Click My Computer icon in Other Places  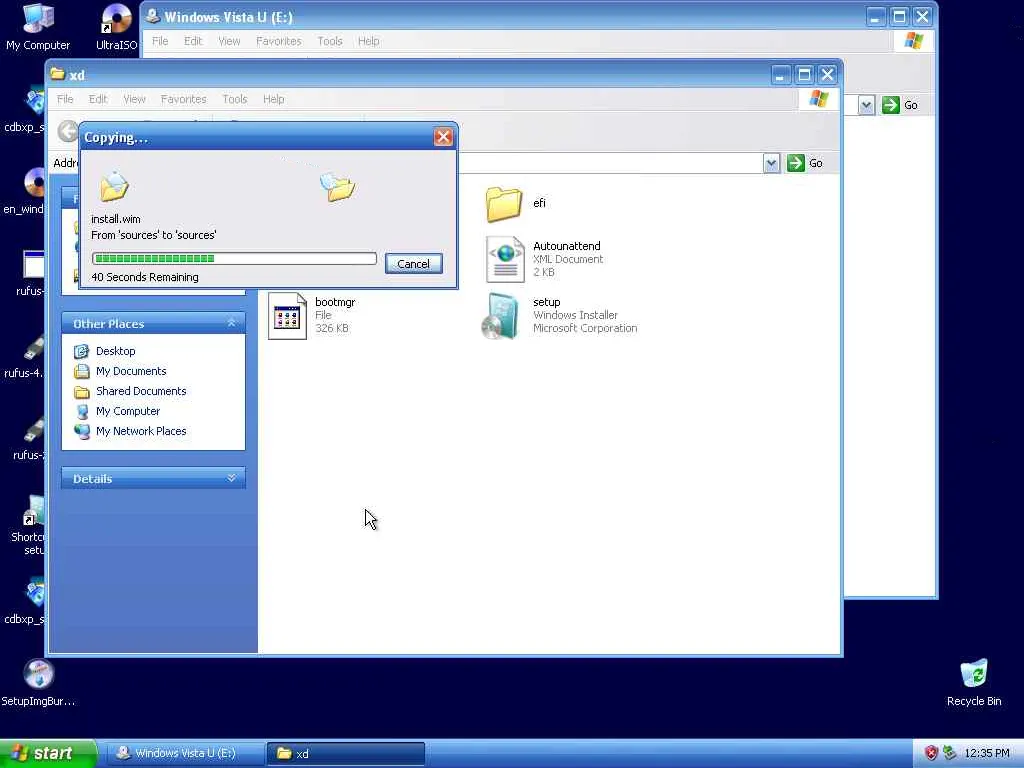pyautogui.click(x=82, y=411)
